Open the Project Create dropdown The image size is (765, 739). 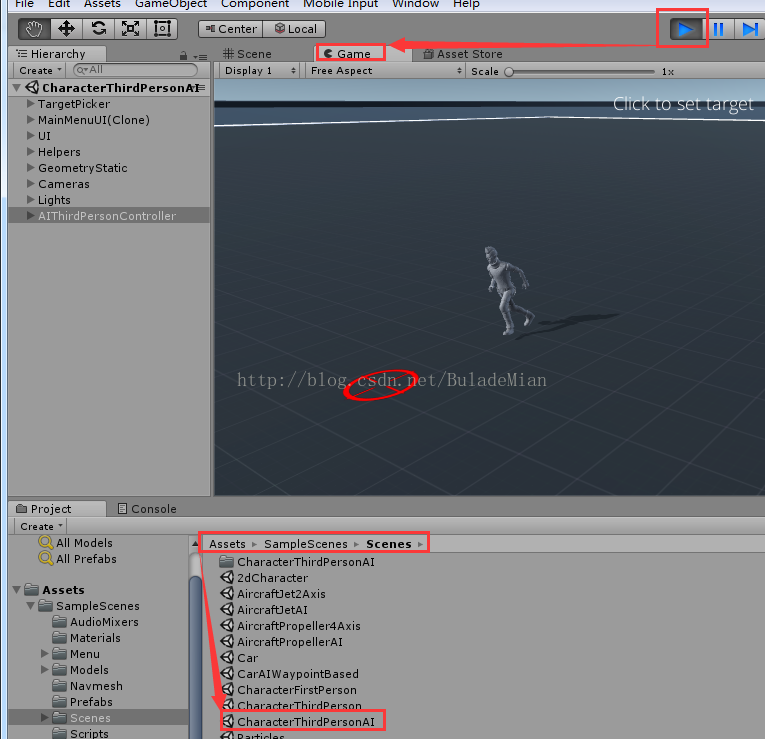(x=41, y=526)
